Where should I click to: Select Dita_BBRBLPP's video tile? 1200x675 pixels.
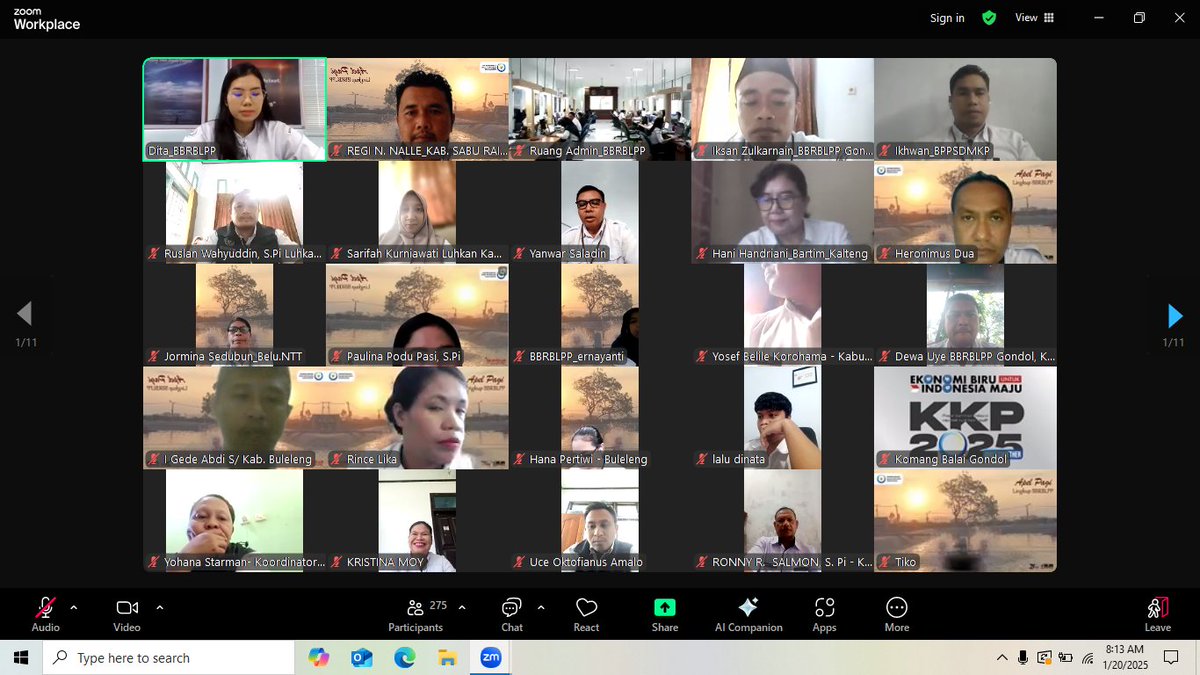(x=234, y=109)
